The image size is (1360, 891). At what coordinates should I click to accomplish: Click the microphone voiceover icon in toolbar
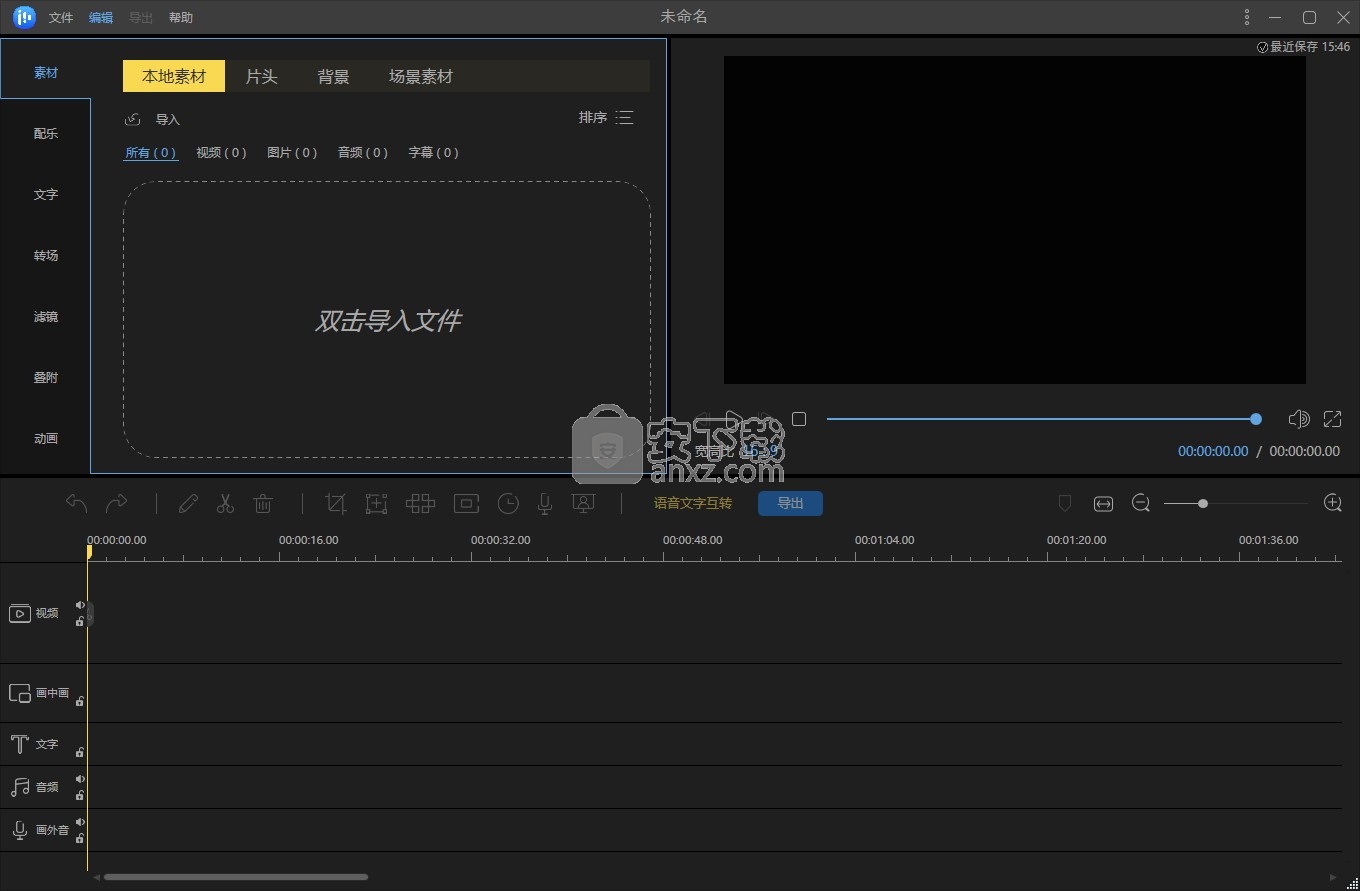(545, 504)
